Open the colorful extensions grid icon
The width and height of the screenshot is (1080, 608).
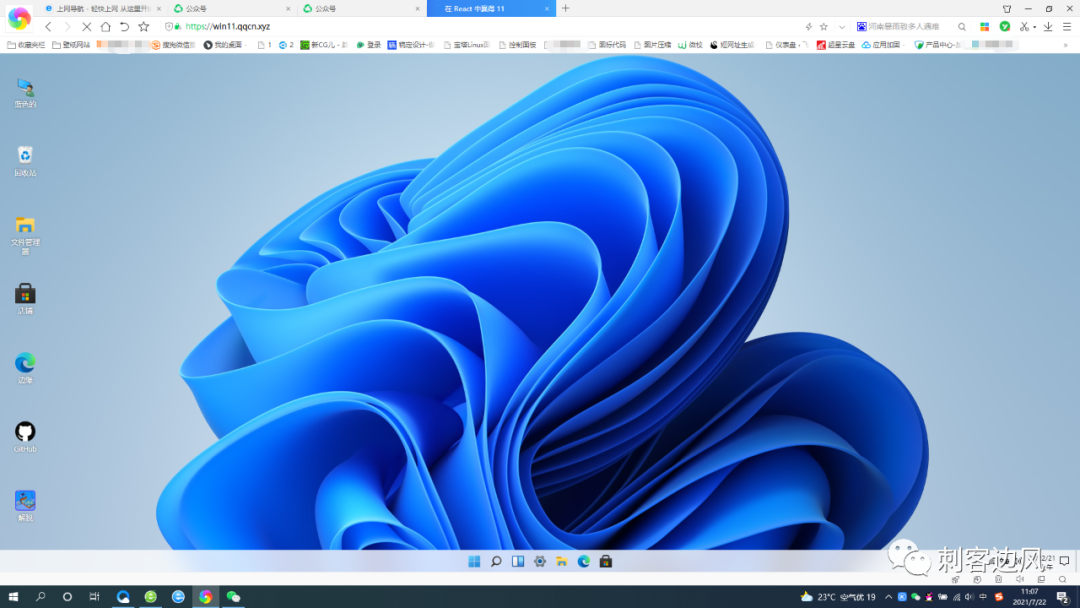[x=984, y=26]
